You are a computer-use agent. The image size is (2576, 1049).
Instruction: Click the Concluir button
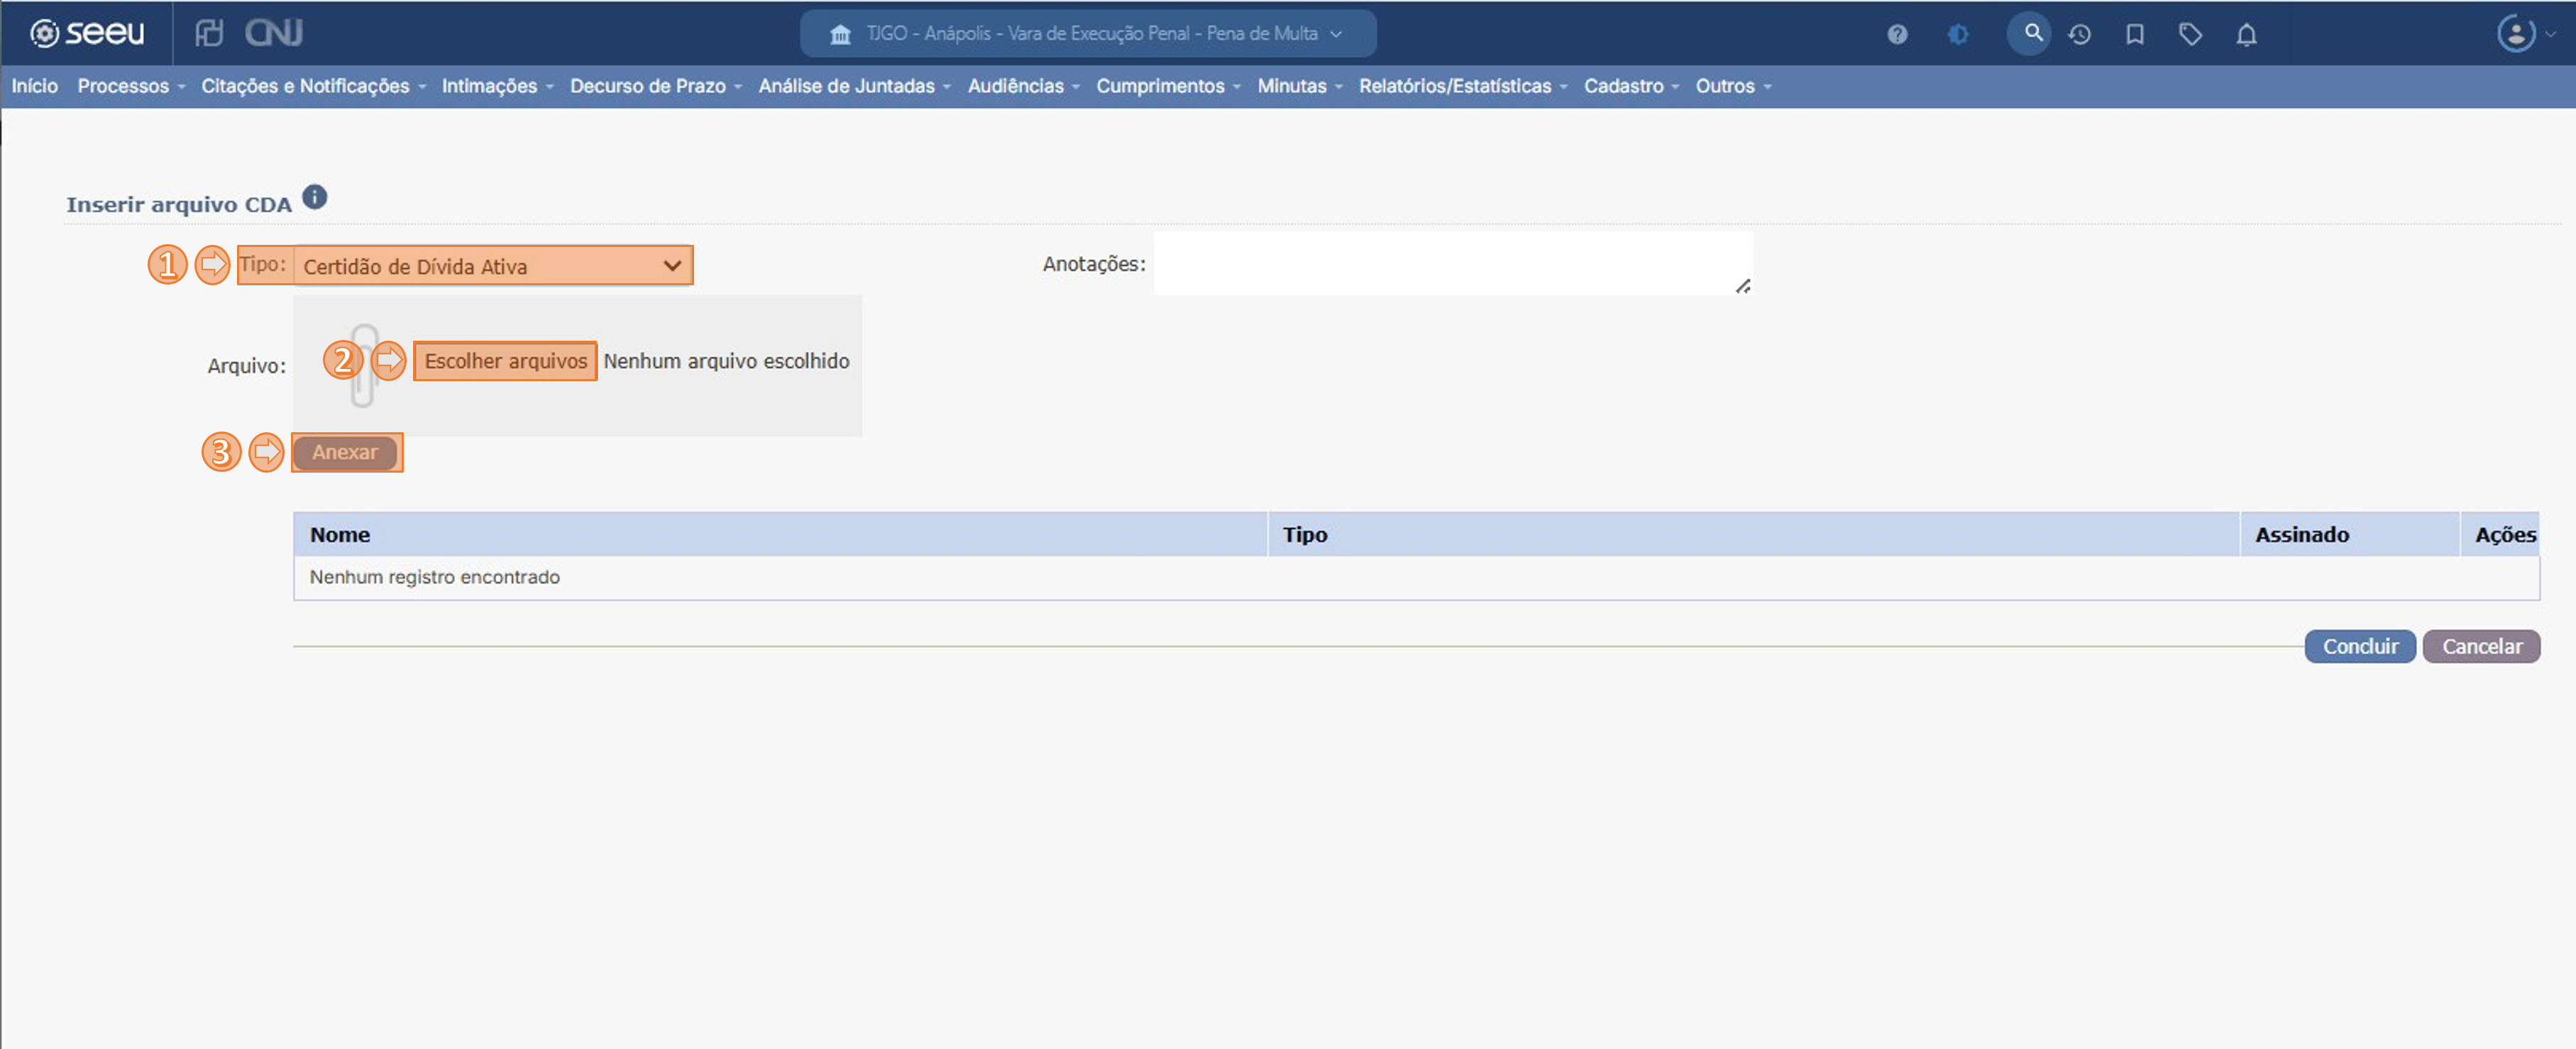tap(2359, 646)
